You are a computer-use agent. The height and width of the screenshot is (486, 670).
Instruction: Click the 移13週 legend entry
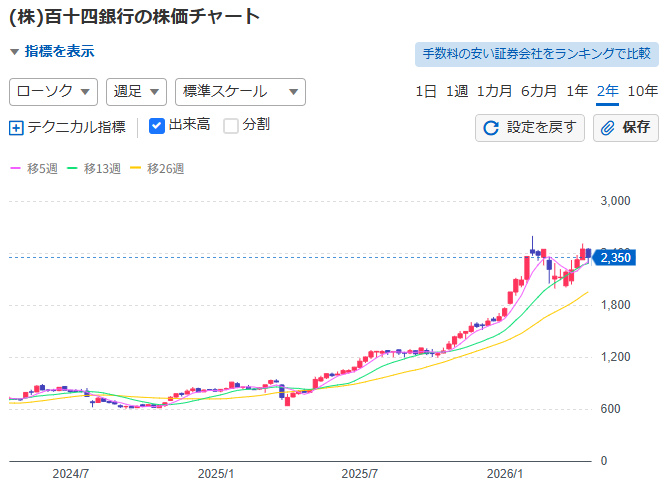[94, 169]
